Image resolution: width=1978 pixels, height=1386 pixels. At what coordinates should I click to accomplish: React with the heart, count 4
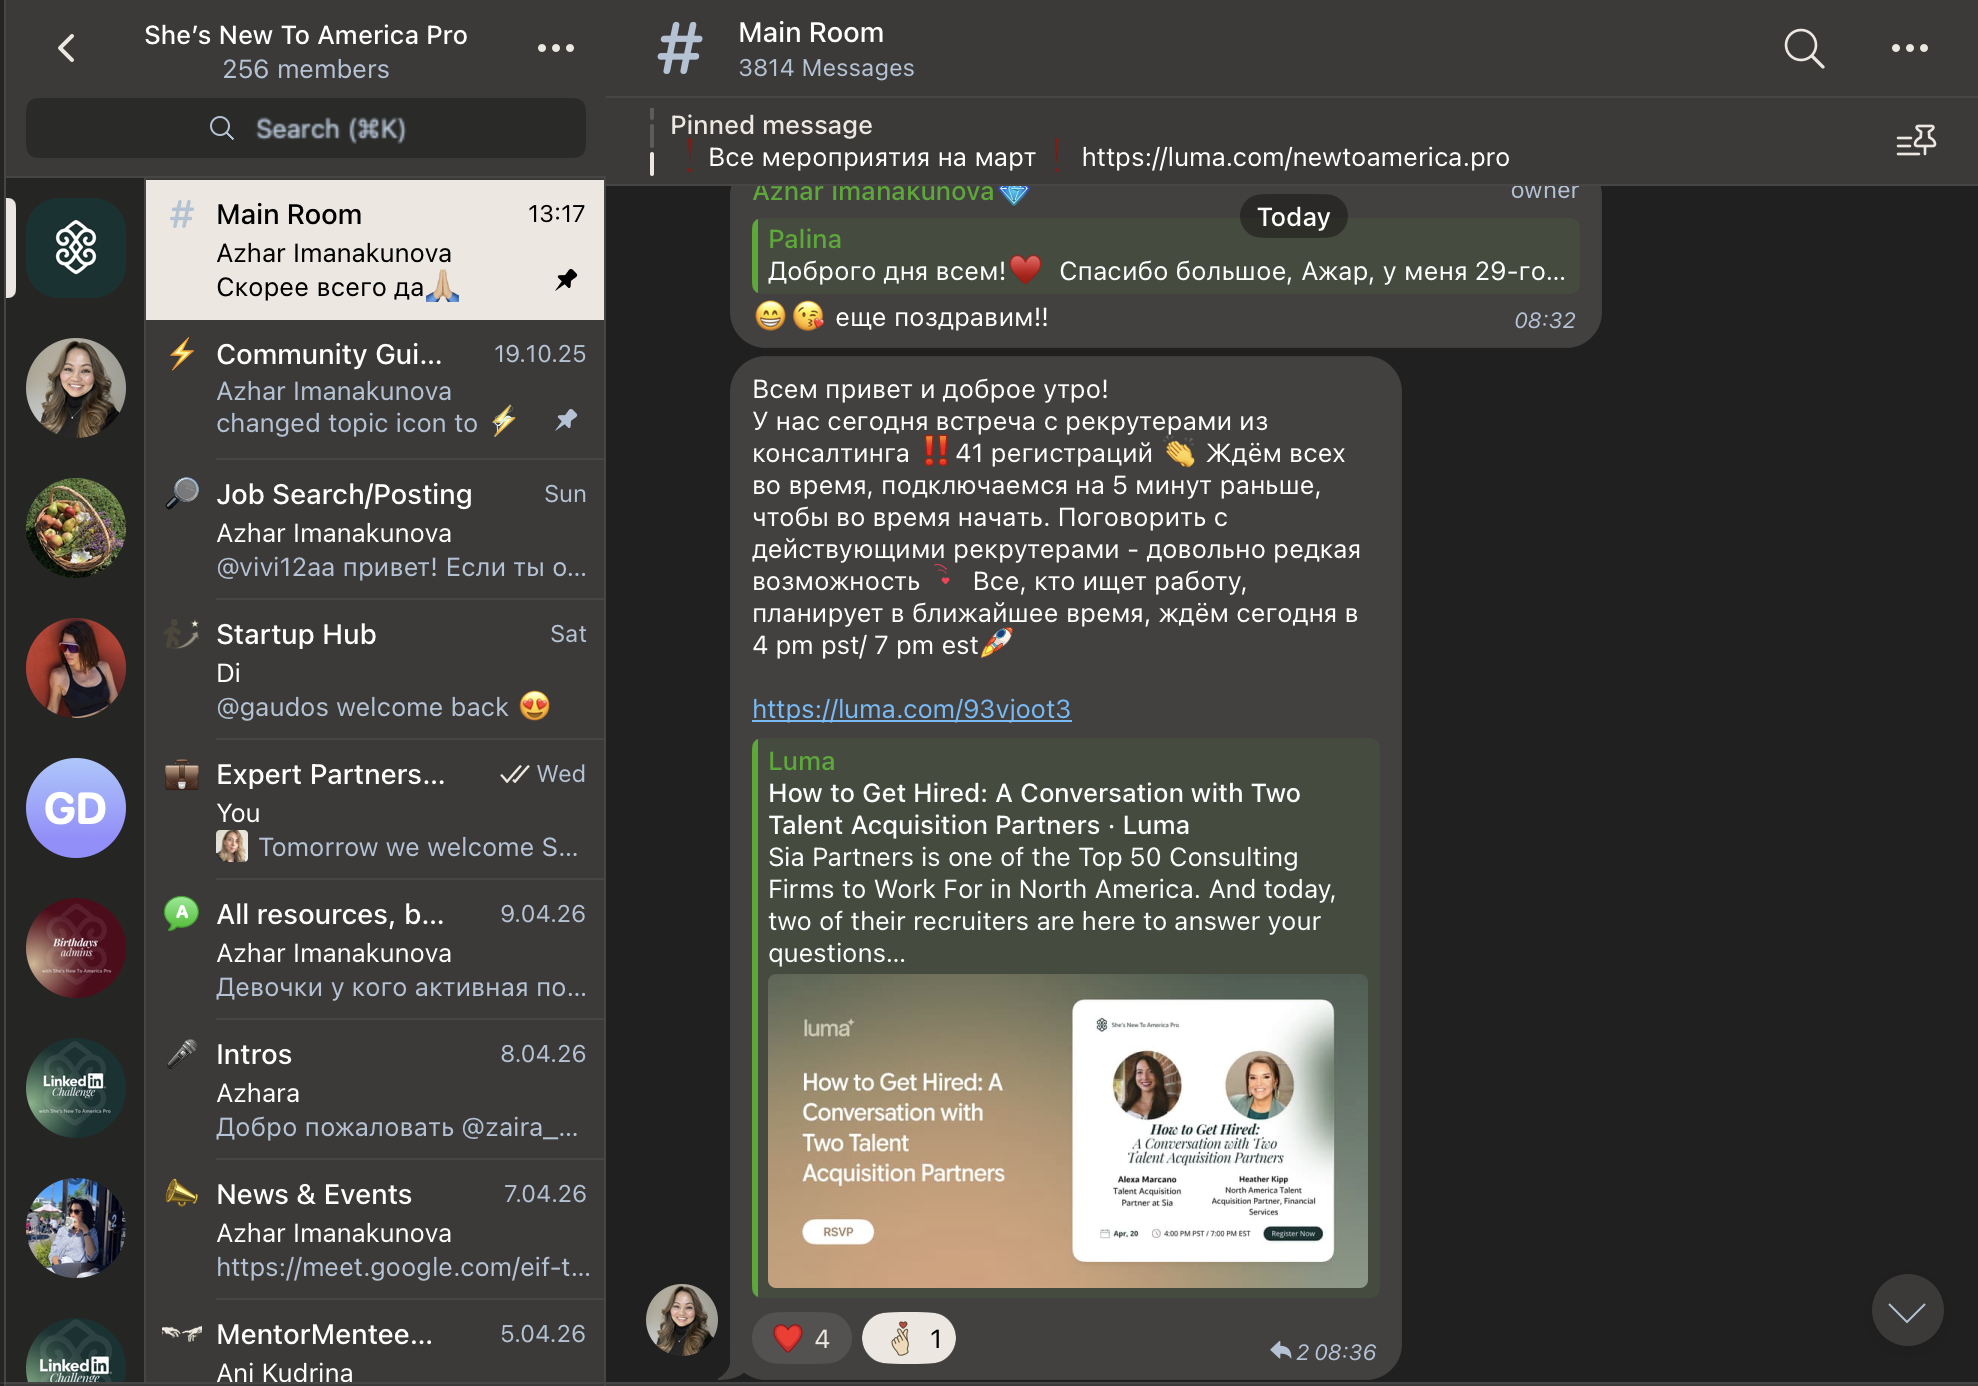click(x=801, y=1338)
